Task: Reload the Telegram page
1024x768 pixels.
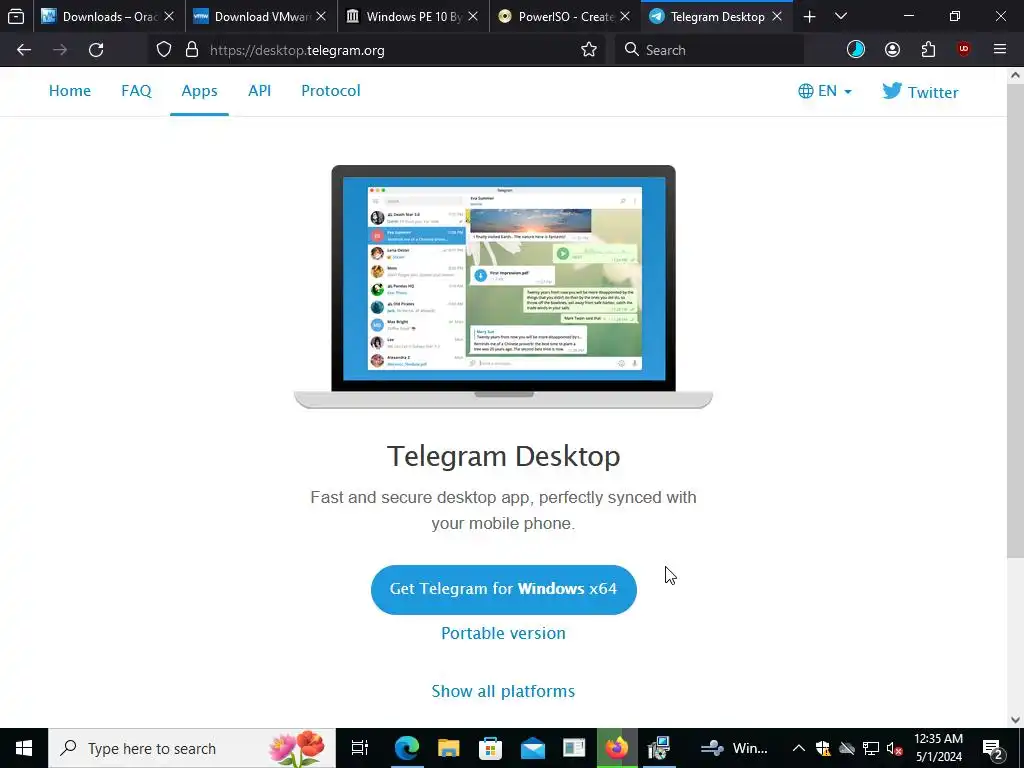Action: [x=96, y=50]
